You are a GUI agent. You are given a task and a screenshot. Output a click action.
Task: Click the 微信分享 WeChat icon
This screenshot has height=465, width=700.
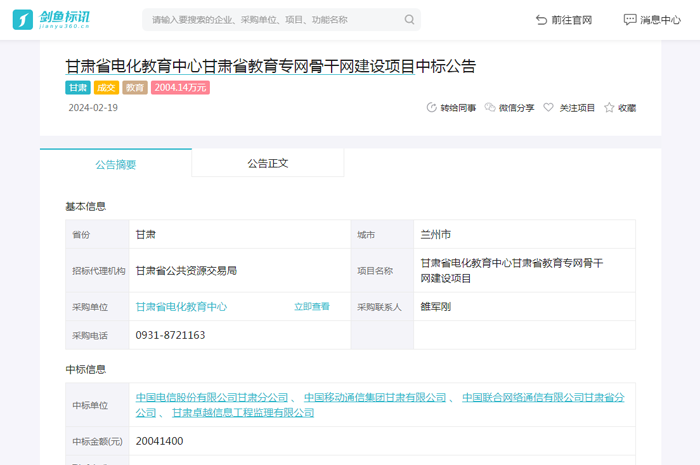(x=490, y=108)
